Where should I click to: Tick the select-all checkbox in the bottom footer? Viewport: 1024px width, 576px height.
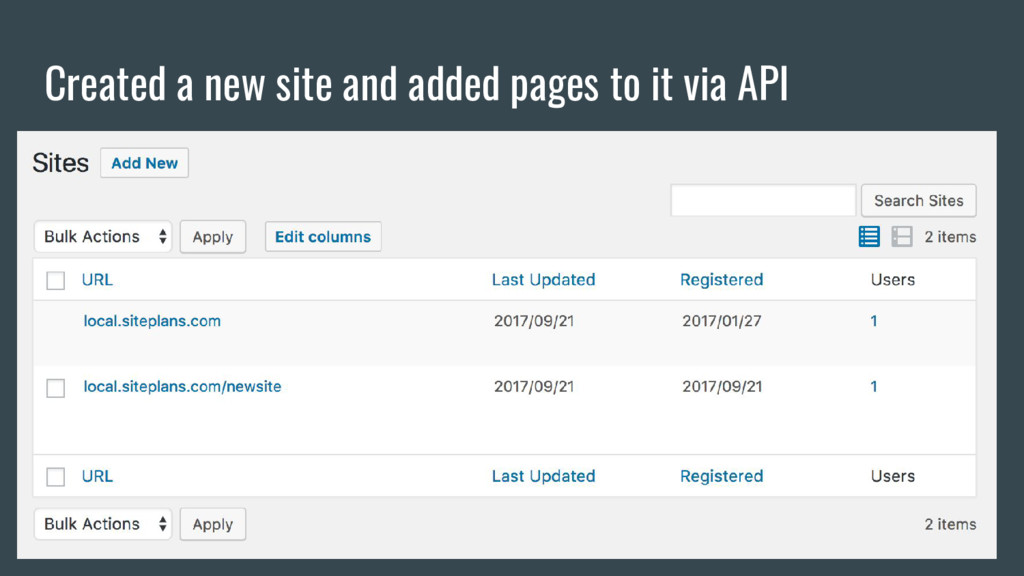[x=56, y=477]
